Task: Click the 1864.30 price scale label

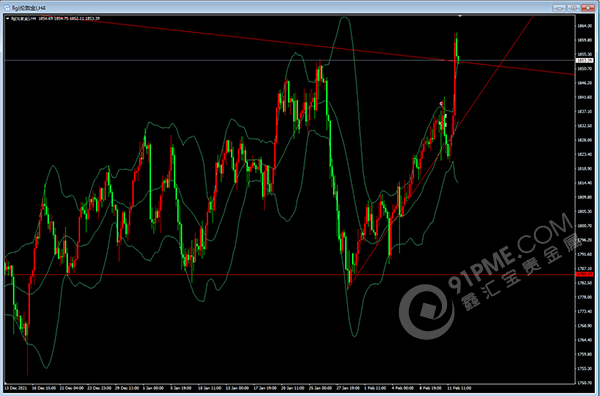Action: click(x=584, y=26)
